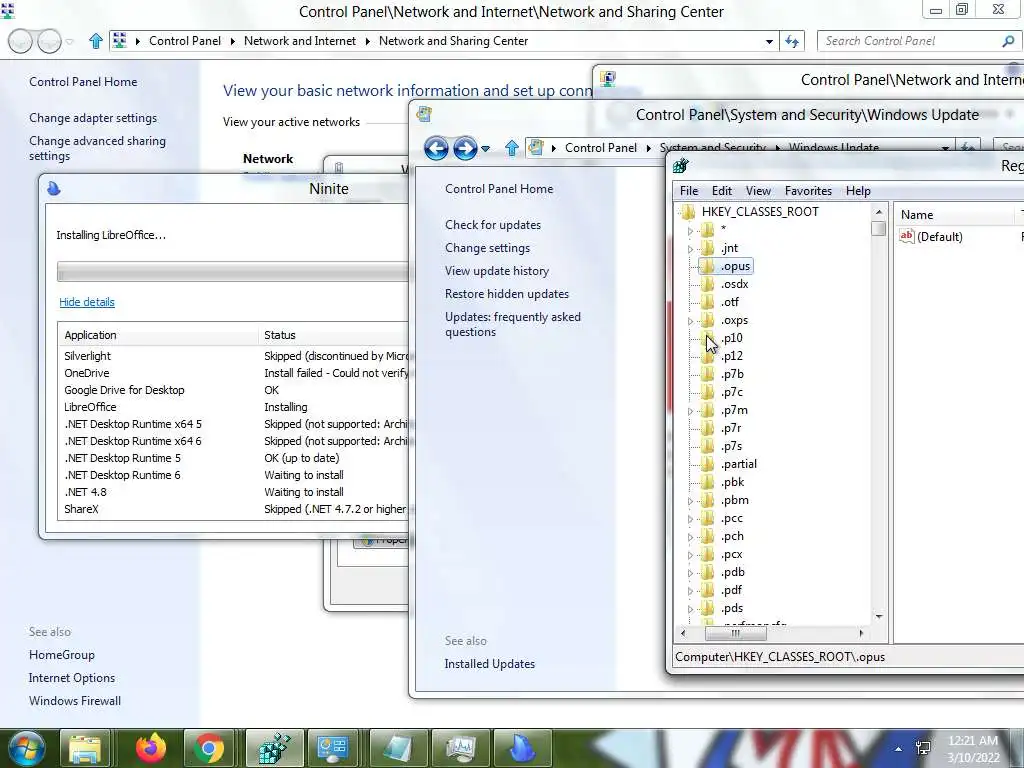The image size is (1024, 768).
Task: Open the Registry Editor Edit menu
Action: pos(722,191)
